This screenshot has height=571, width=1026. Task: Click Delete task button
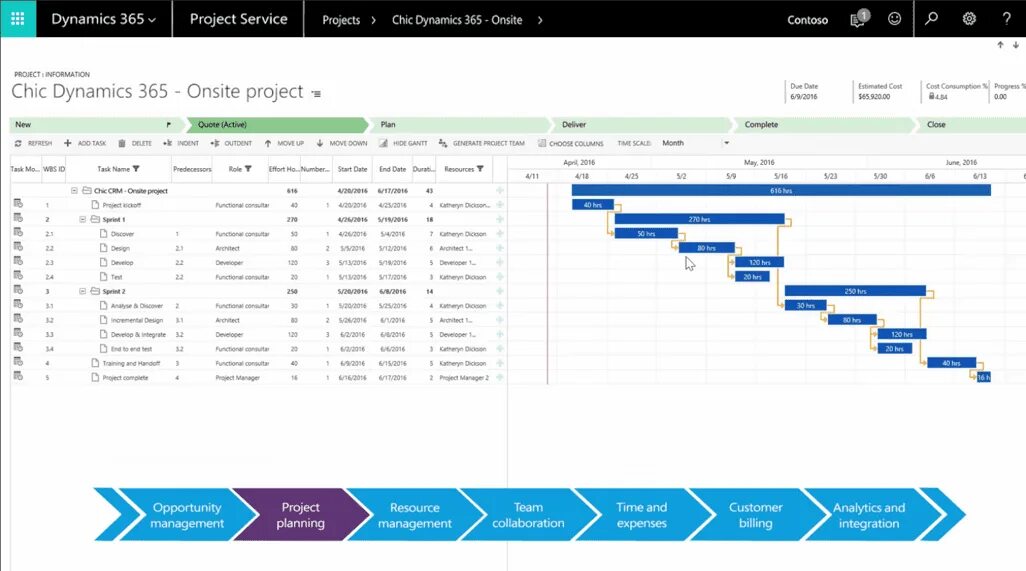pyautogui.click(x=135, y=143)
